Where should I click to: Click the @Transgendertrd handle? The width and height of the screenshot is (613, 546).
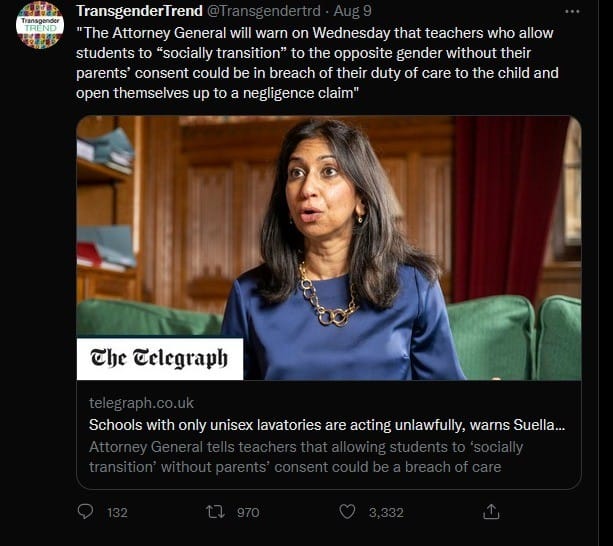[x=263, y=11]
